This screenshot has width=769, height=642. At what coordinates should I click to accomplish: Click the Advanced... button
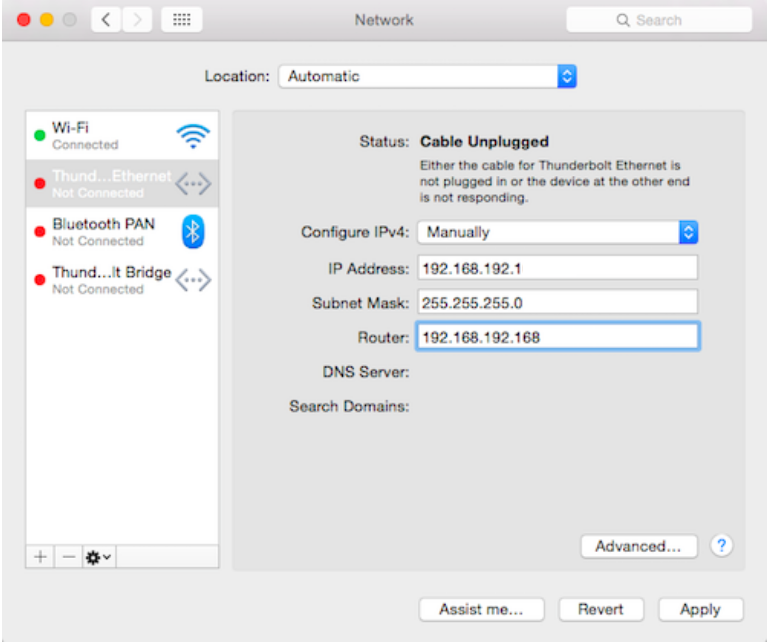click(x=638, y=546)
